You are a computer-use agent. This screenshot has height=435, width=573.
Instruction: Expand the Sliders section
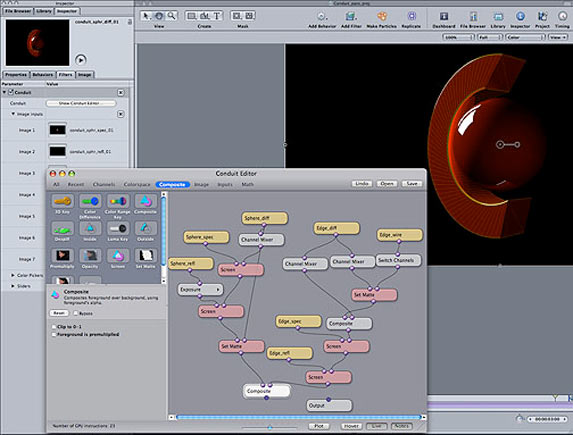tap(13, 286)
